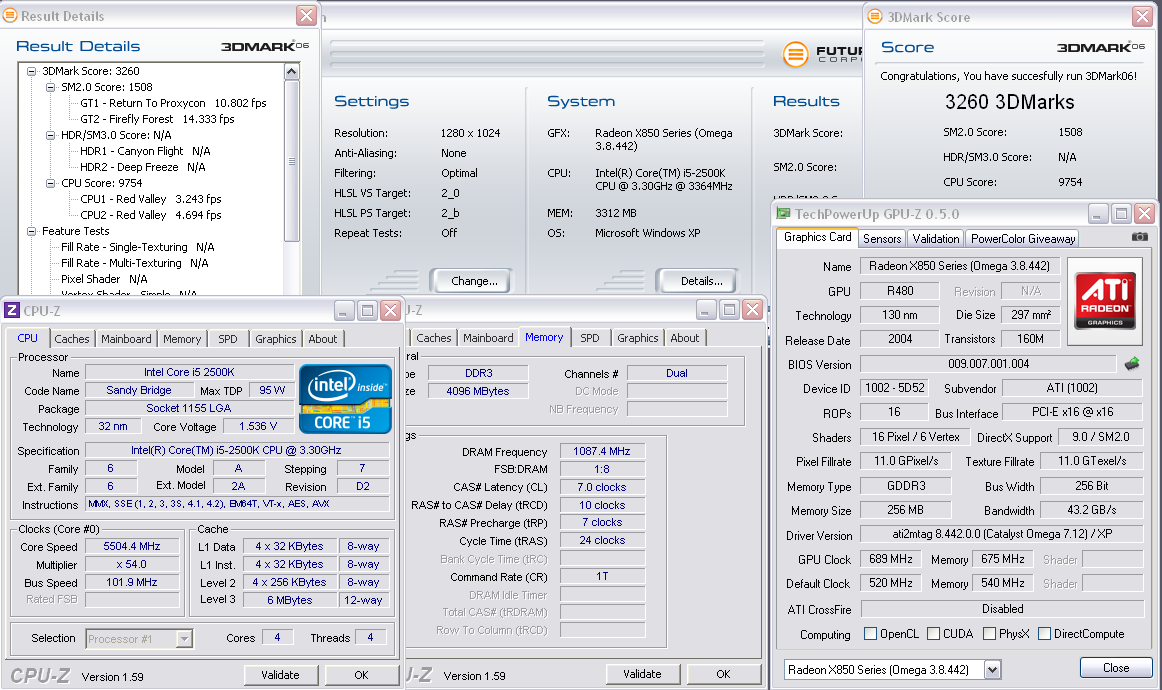This screenshot has width=1162, height=690.
Task: Toggle the DirectCompute checkbox
Action: pos(1045,634)
